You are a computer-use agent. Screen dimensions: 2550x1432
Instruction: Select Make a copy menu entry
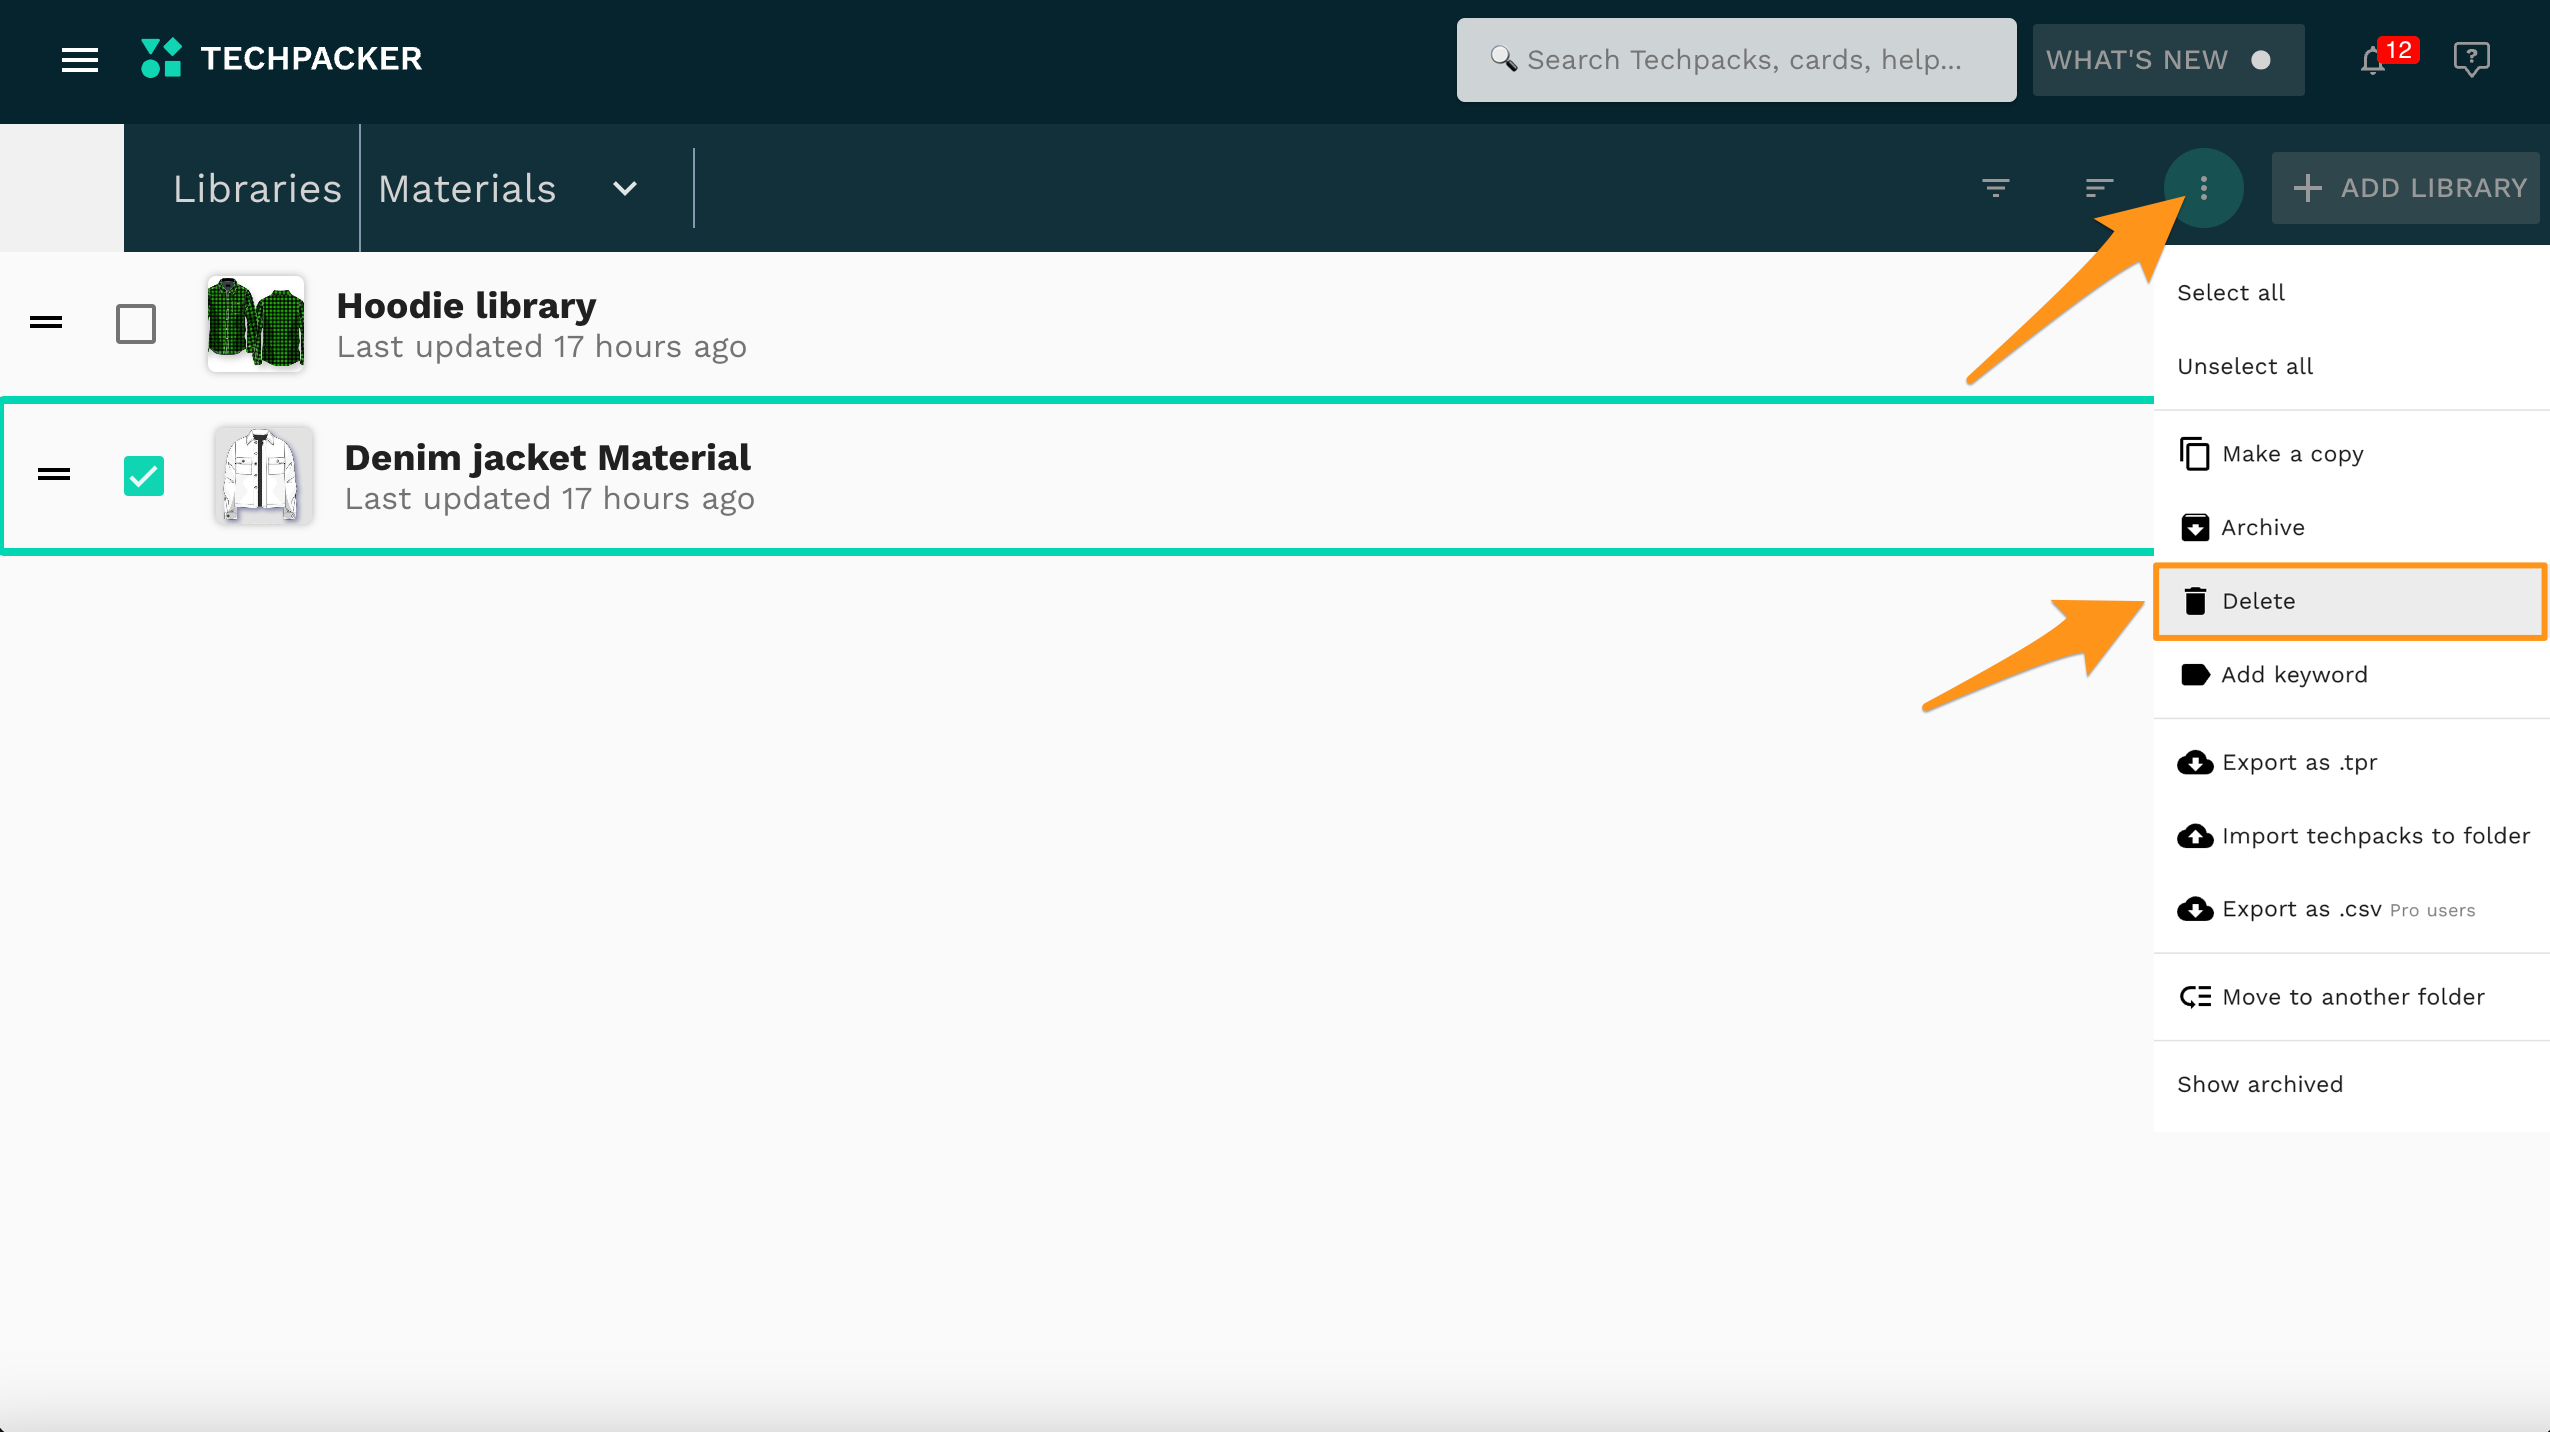click(x=2351, y=454)
